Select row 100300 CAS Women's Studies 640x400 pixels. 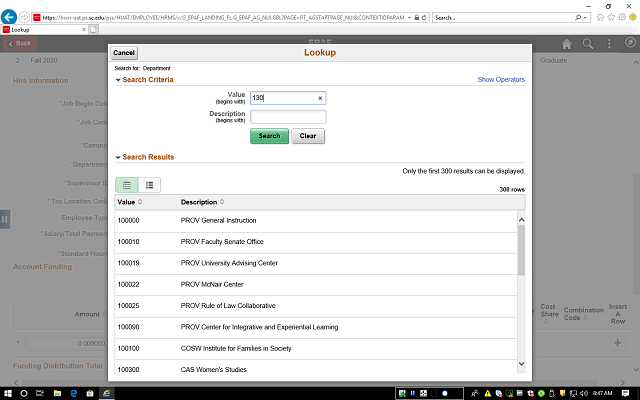point(316,367)
